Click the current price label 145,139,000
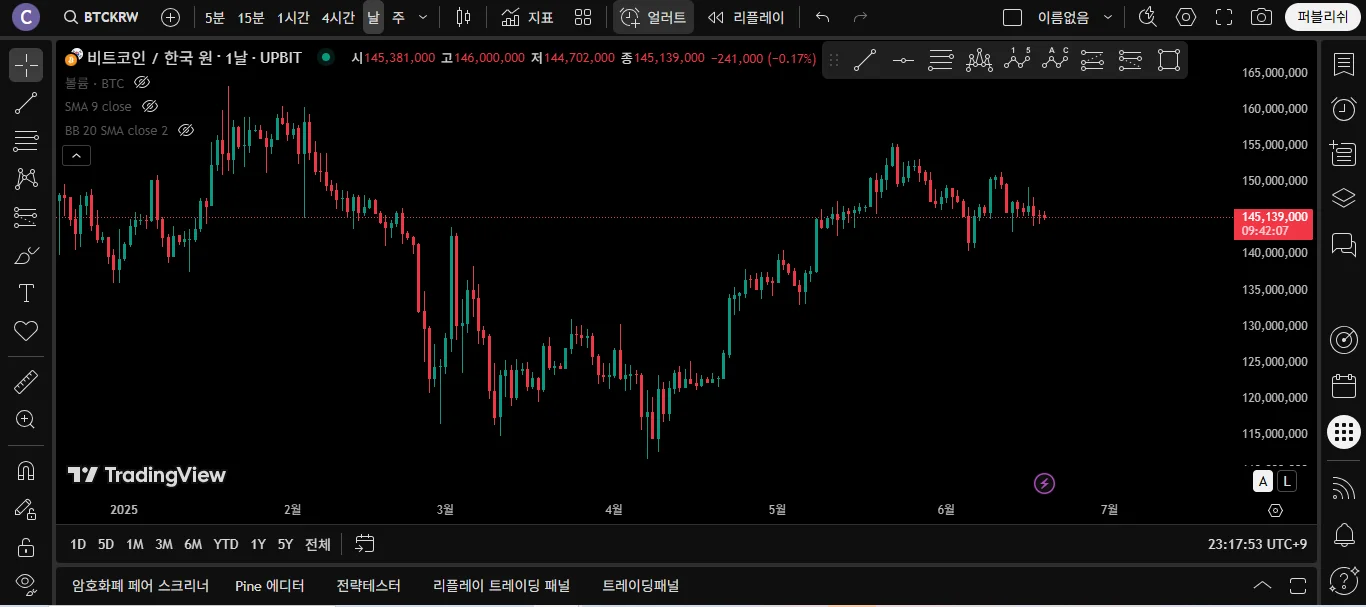This screenshot has width=1366, height=607. pyautogui.click(x=1274, y=216)
